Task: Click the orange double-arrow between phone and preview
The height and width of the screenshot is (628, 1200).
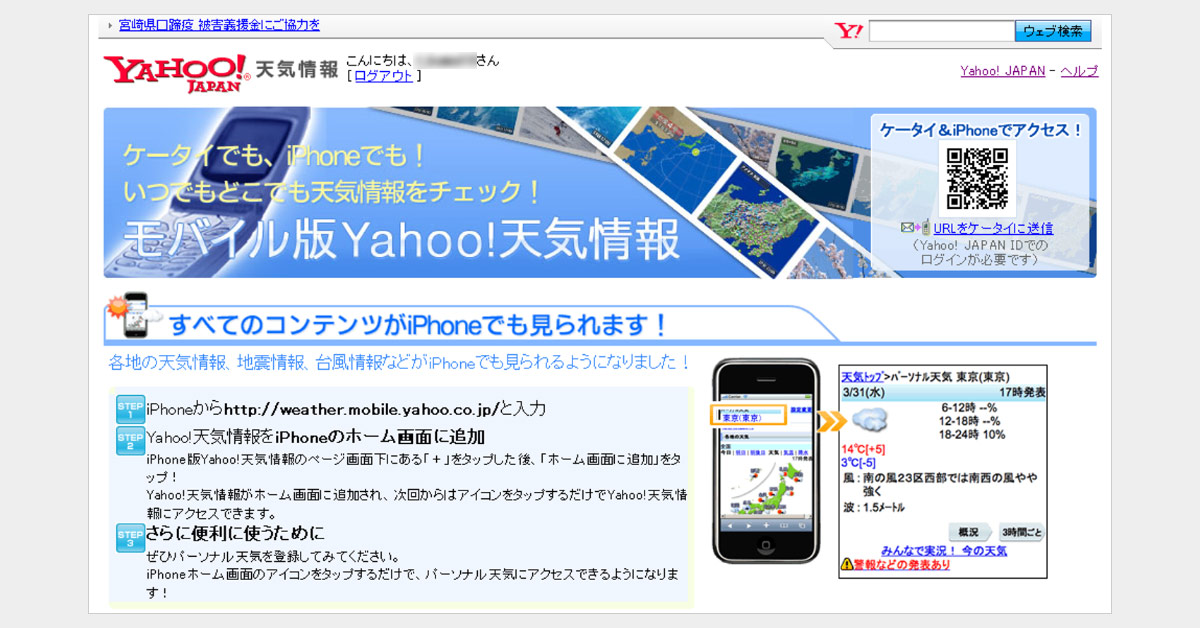Action: tap(832, 422)
